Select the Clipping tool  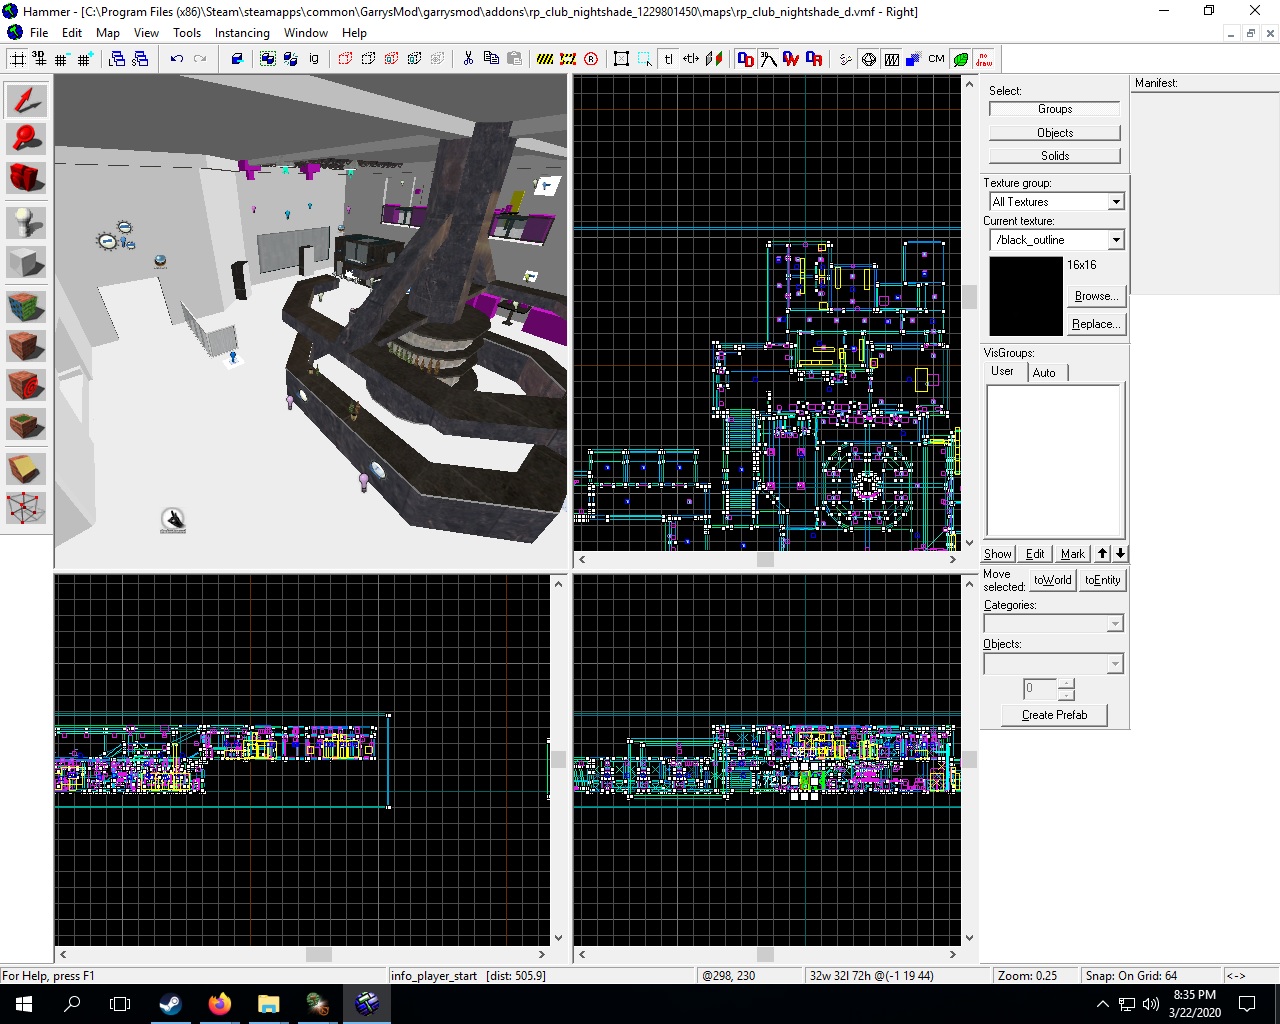(26, 467)
